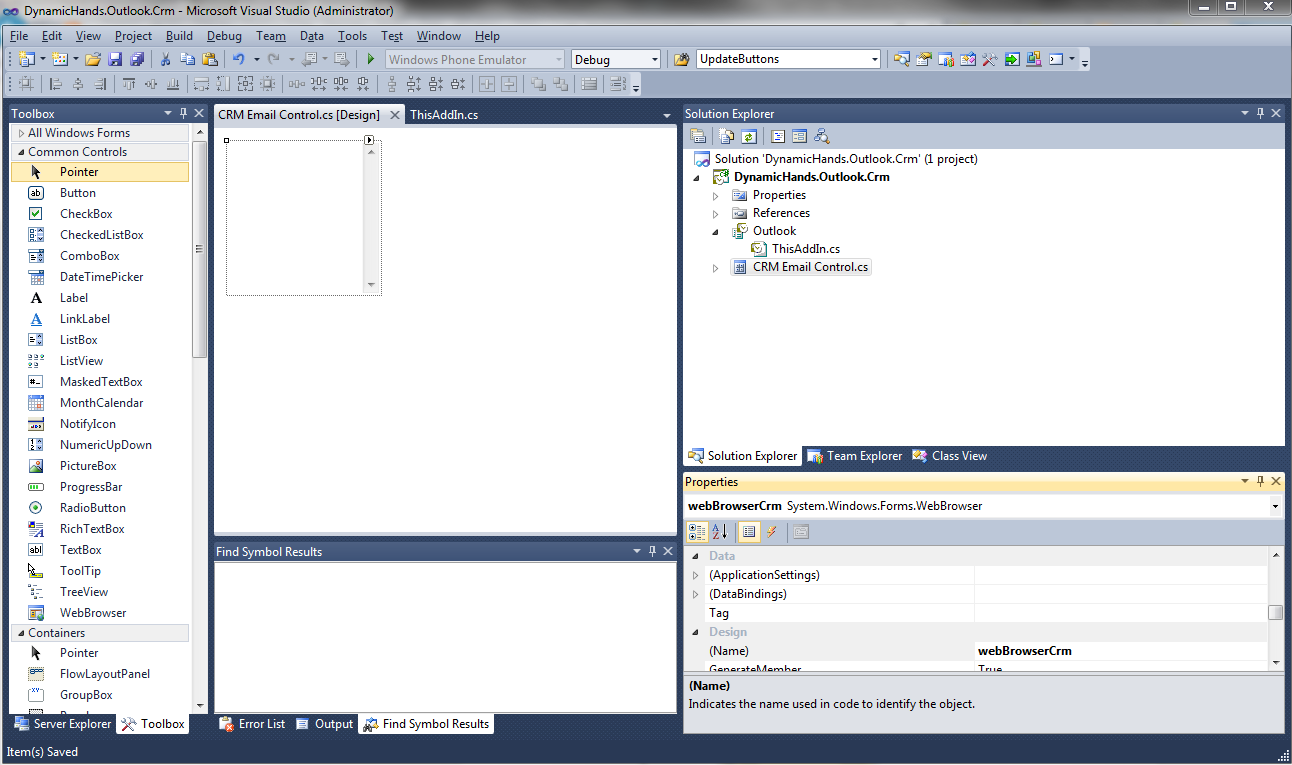Open View Class Diagram from Solution Explorer toolbar
The height and width of the screenshot is (765, 1292).
pyautogui.click(x=822, y=135)
